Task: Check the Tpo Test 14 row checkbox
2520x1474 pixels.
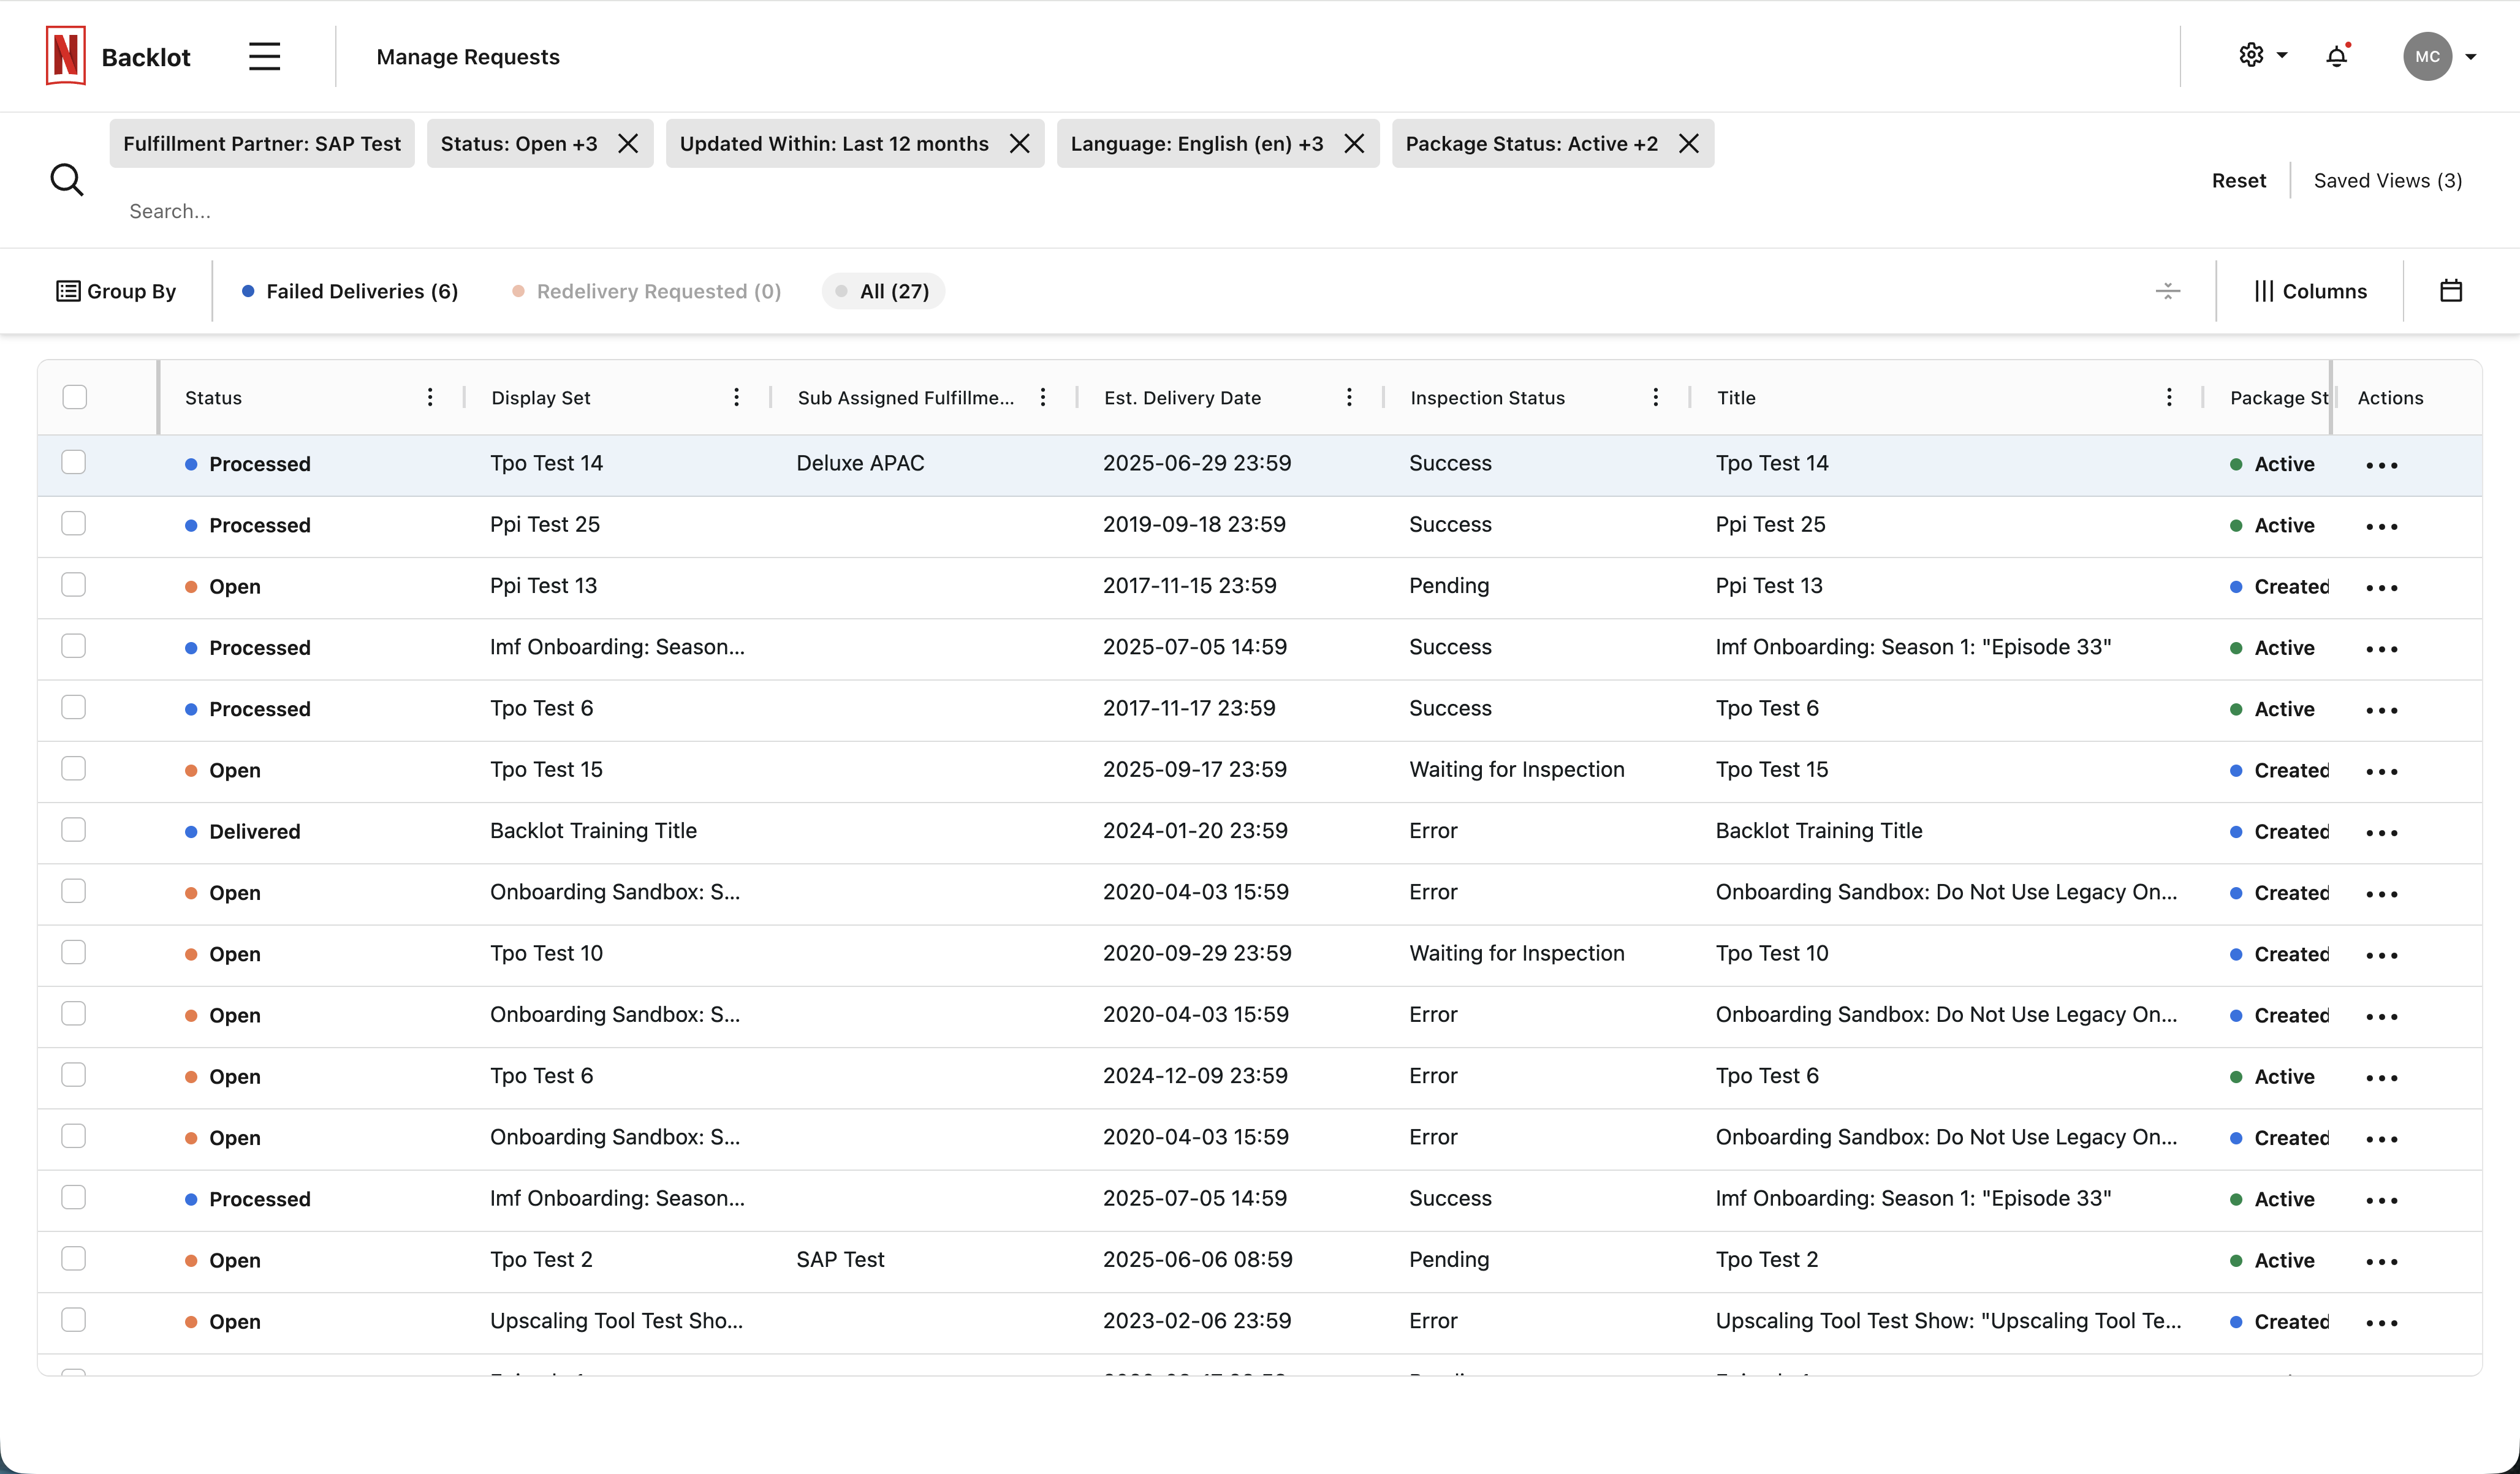Action: 74,462
